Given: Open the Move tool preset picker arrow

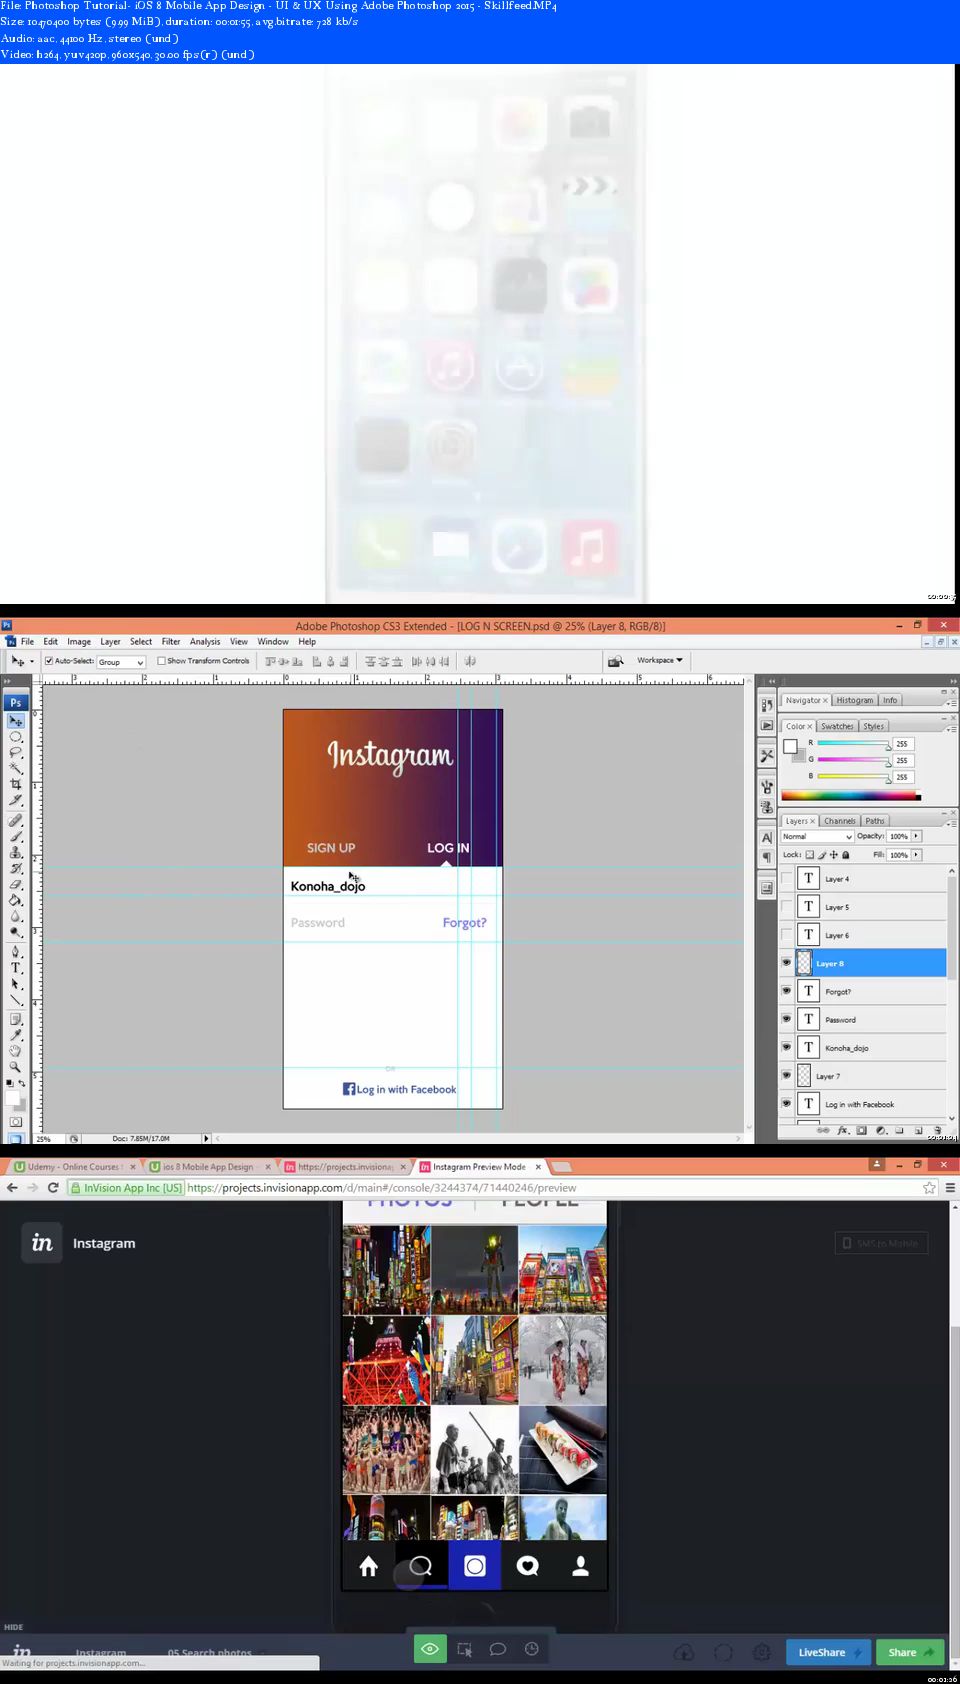Looking at the screenshot, I should pyautogui.click(x=31, y=661).
